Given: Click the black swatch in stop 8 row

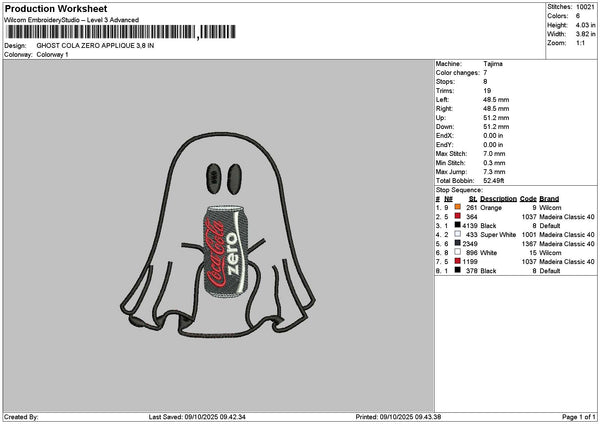Looking at the screenshot, I should (457, 270).
